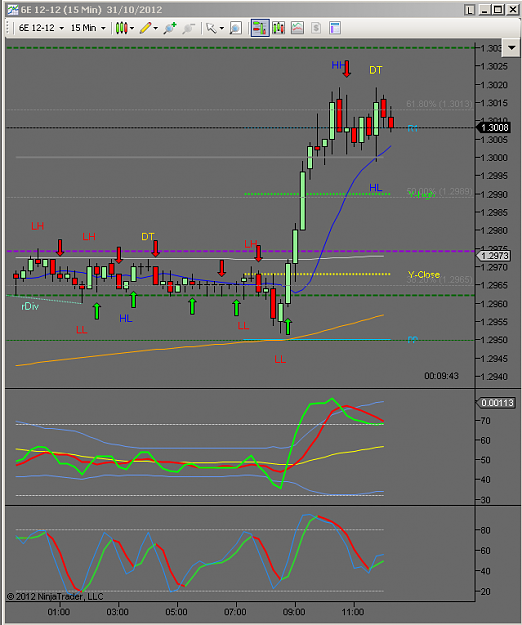The width and height of the screenshot is (522, 625).
Task: Open the 15 Min interval dropdown
Action: (88, 28)
